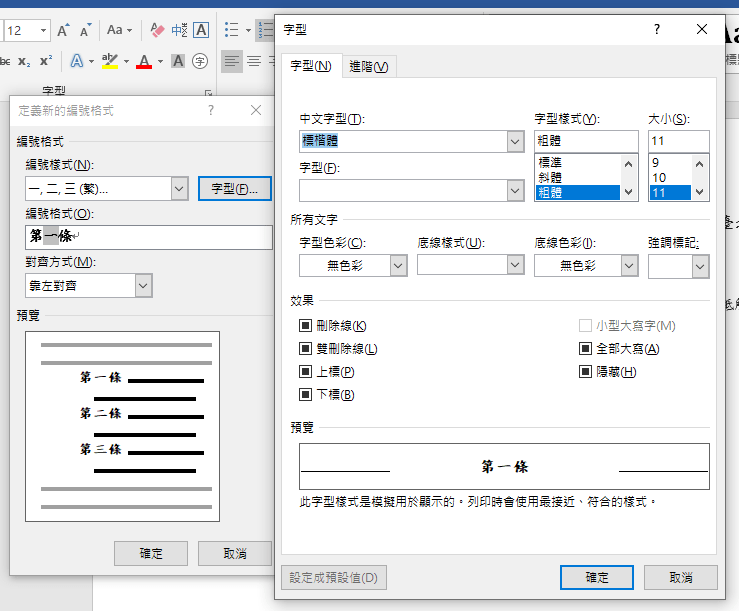The height and width of the screenshot is (611, 739).
Task: Apply the red font color swatch
Action: click(144, 62)
